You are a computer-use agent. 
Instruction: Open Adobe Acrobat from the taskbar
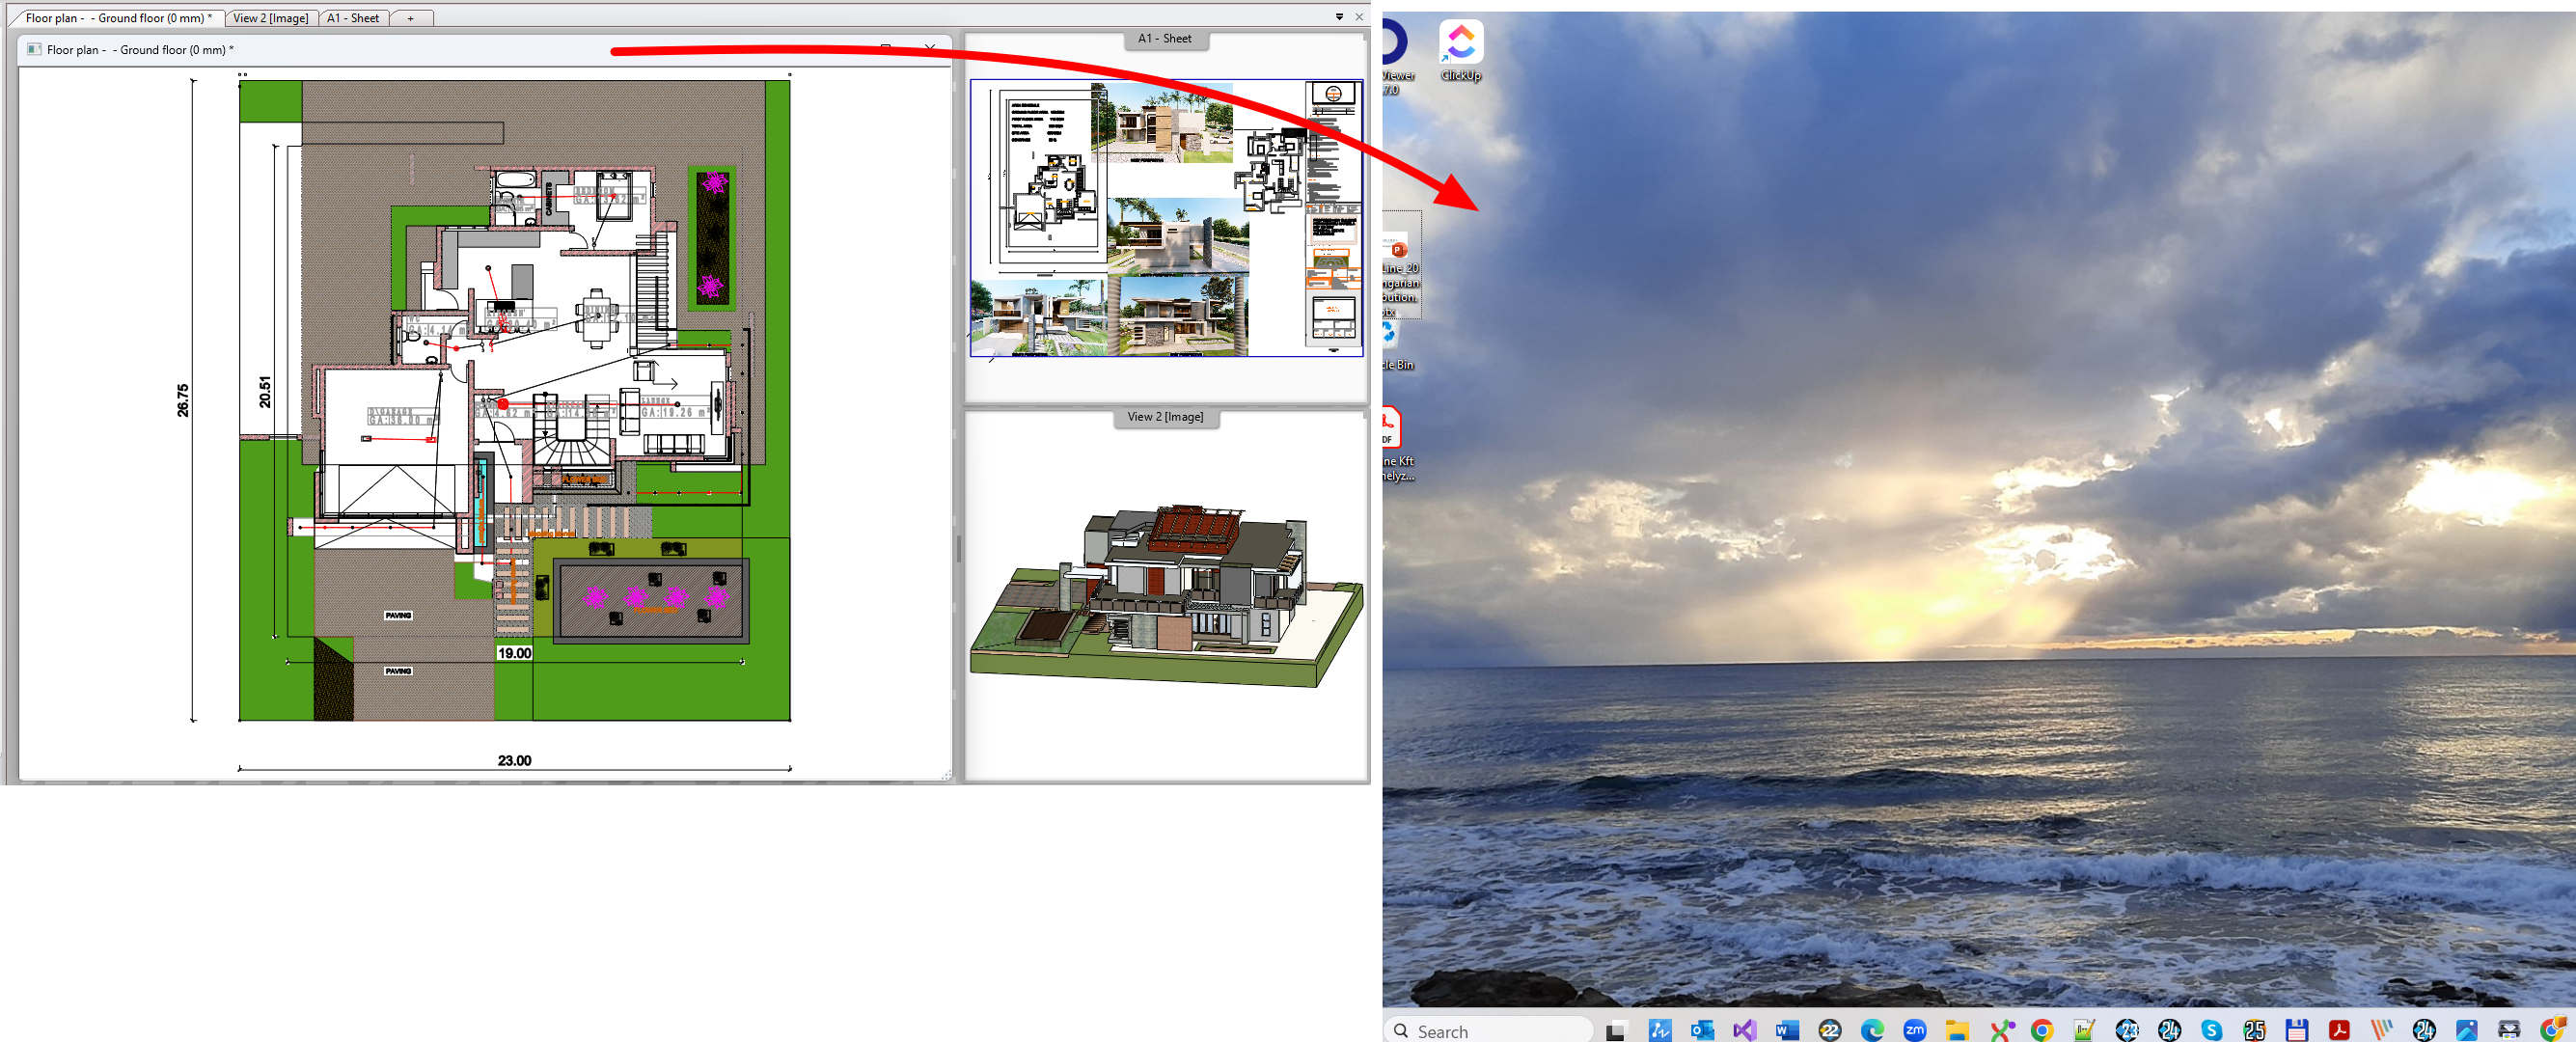(x=2339, y=1030)
